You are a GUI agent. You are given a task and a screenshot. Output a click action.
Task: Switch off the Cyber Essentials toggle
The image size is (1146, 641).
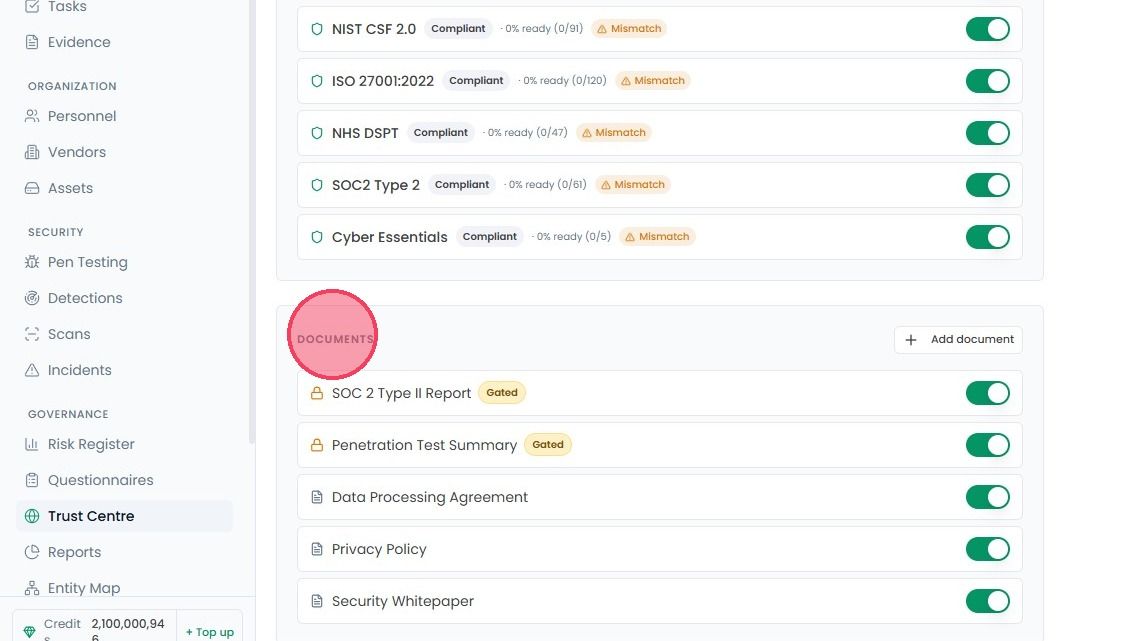click(x=987, y=237)
